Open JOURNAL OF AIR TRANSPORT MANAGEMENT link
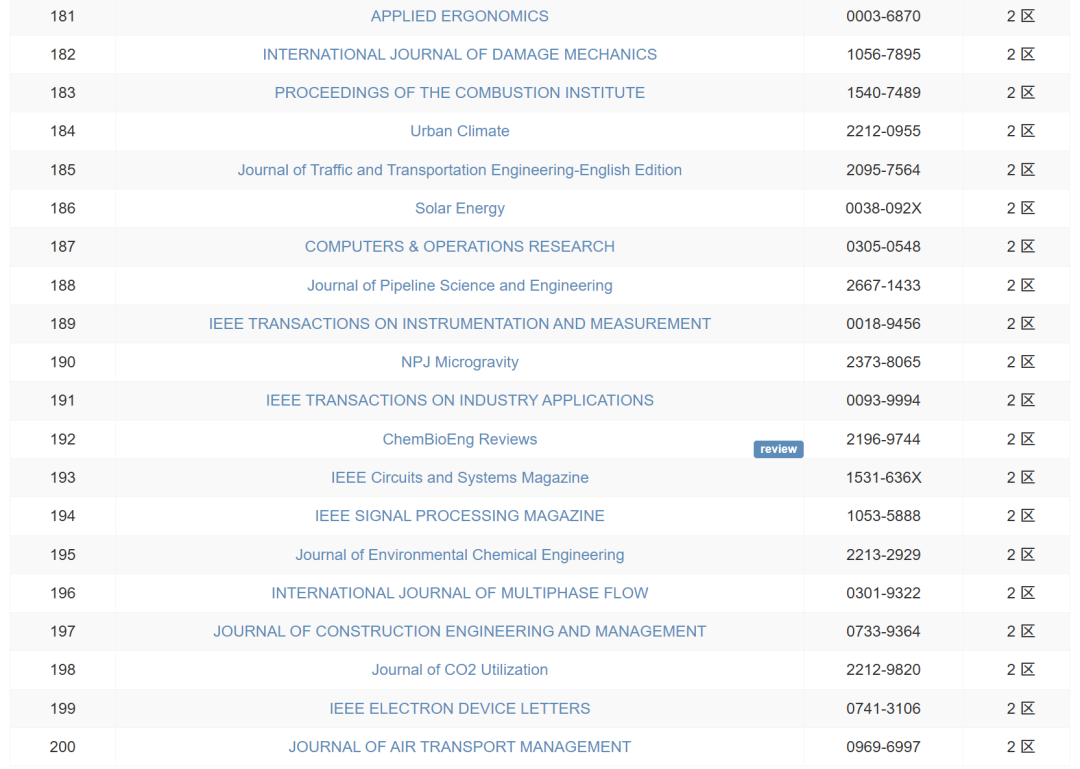The width and height of the screenshot is (1080, 769). (x=459, y=747)
